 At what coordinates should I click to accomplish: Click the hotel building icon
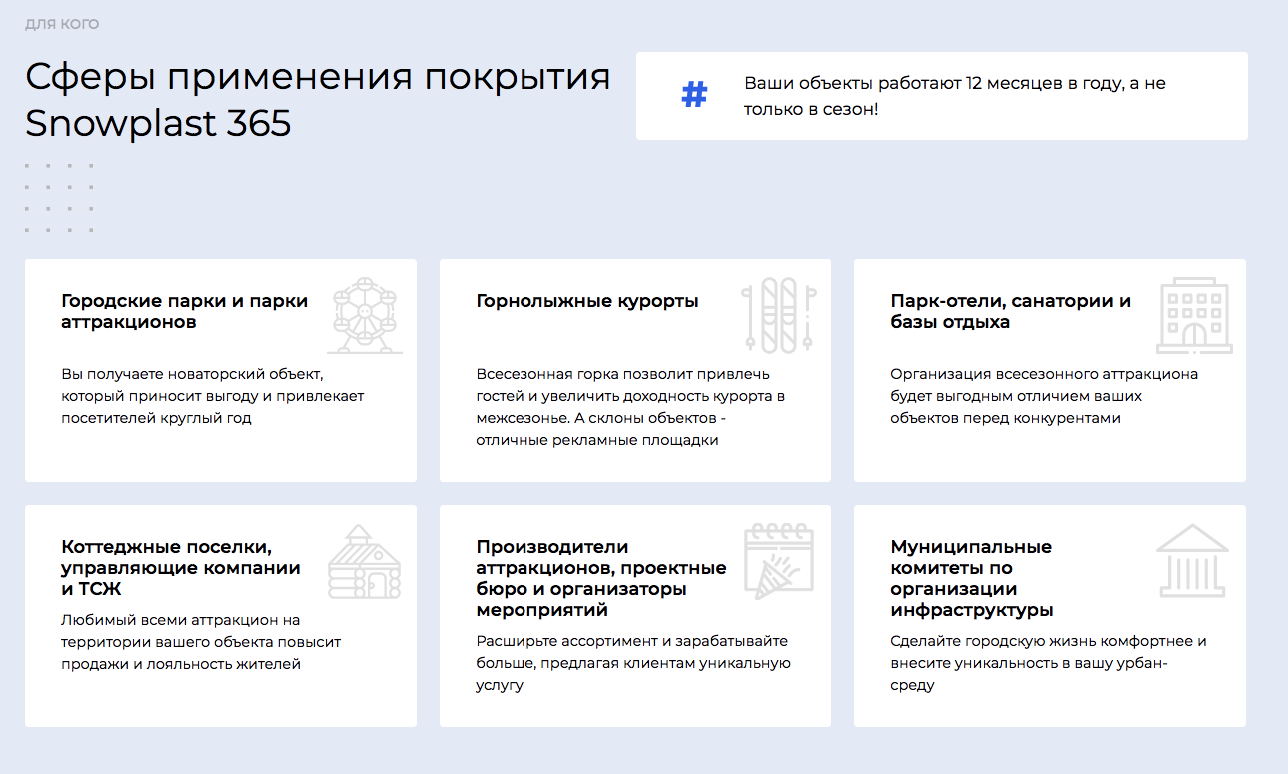(1194, 316)
